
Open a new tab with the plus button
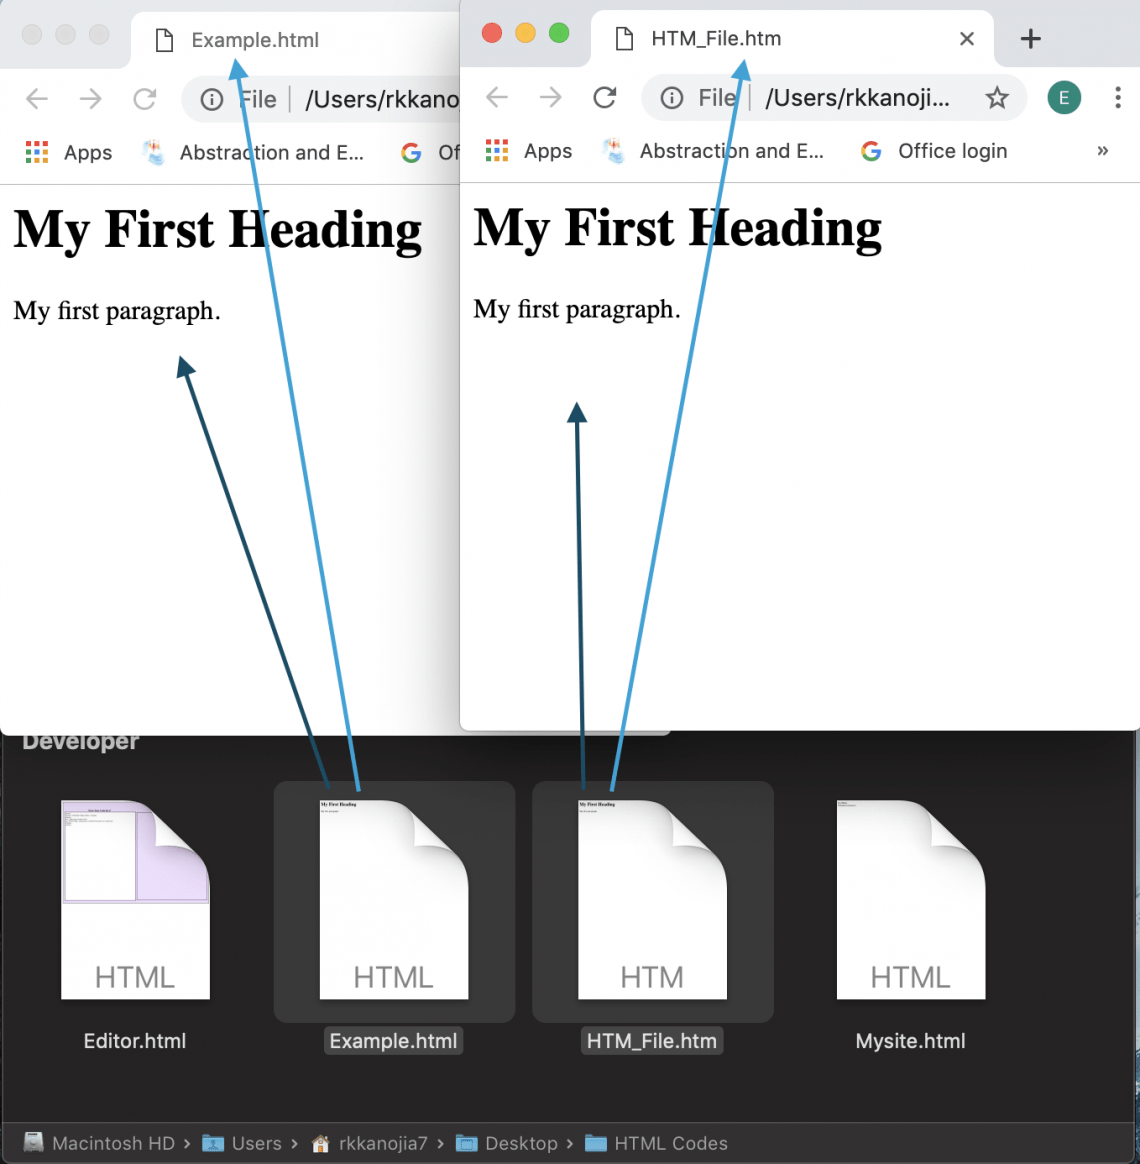click(x=1030, y=38)
